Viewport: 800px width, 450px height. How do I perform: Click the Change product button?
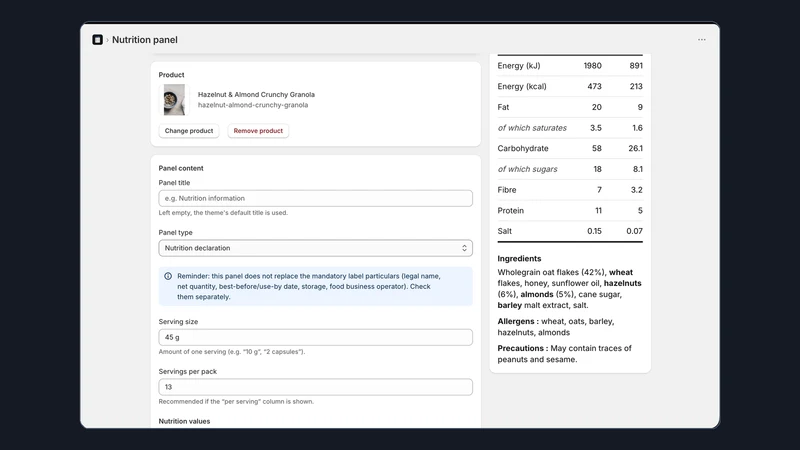point(189,131)
